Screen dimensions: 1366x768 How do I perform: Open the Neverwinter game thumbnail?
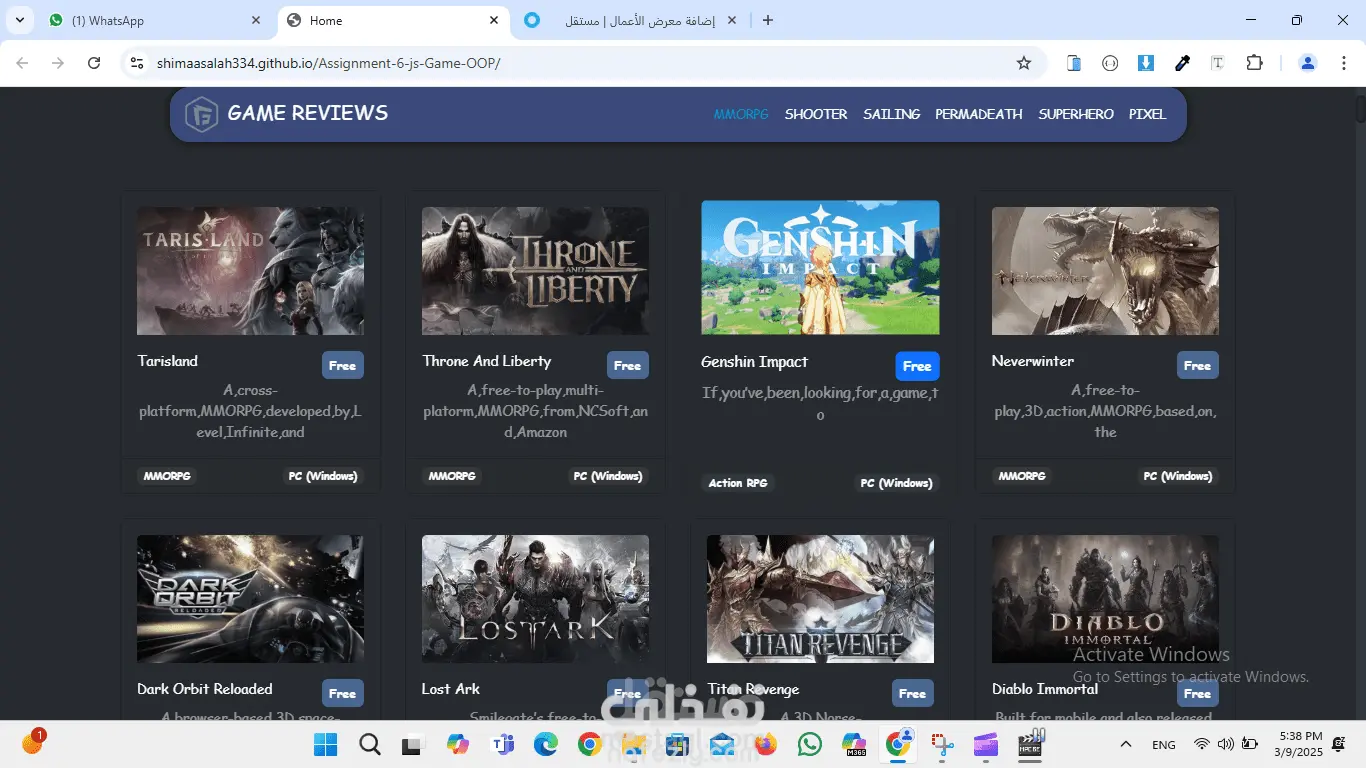pyautogui.click(x=1105, y=271)
